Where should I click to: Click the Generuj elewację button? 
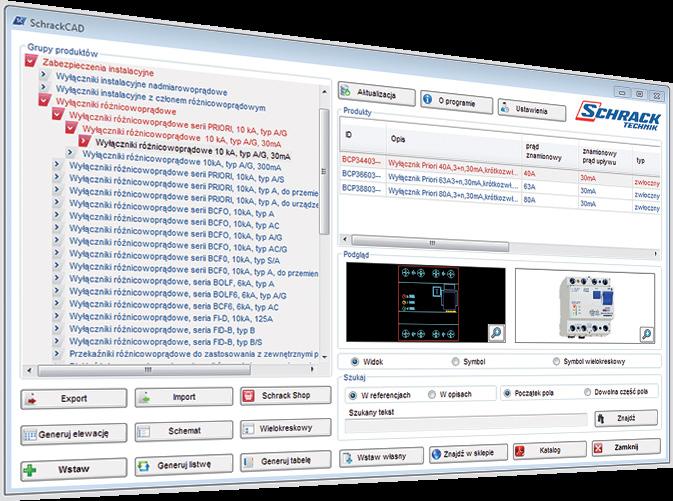tap(74, 434)
